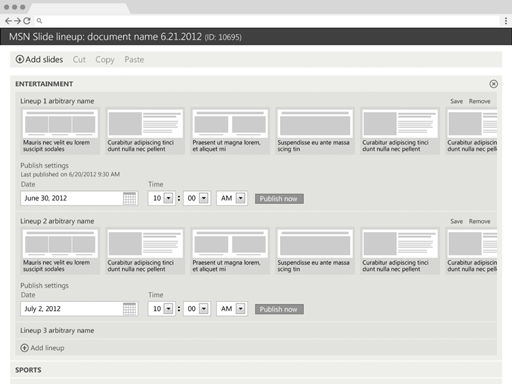Click Cut in the toolbar
This screenshot has width=512, height=384.
79,59
